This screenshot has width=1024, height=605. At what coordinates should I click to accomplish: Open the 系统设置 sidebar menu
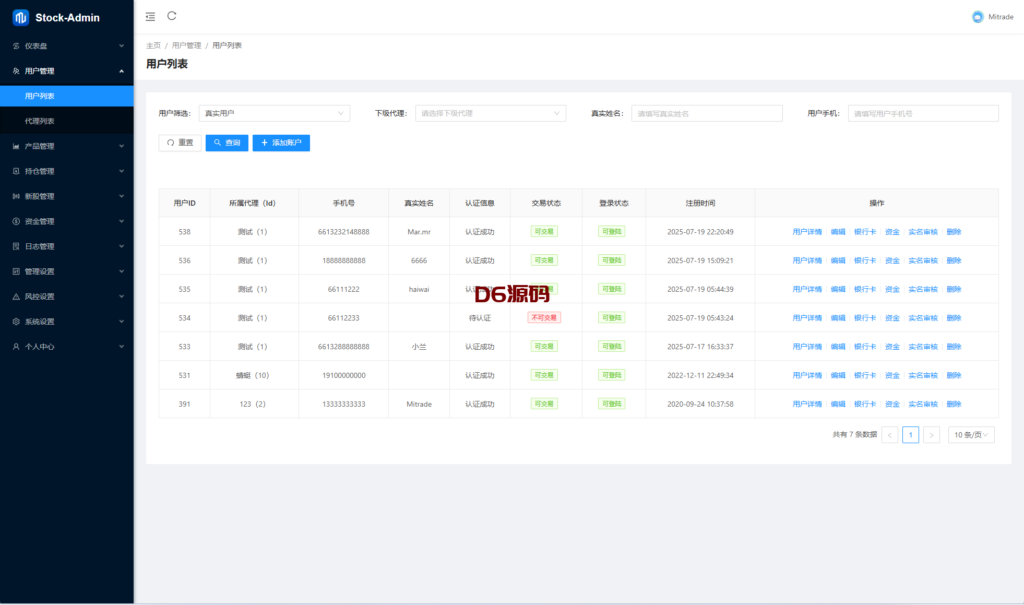(66, 321)
